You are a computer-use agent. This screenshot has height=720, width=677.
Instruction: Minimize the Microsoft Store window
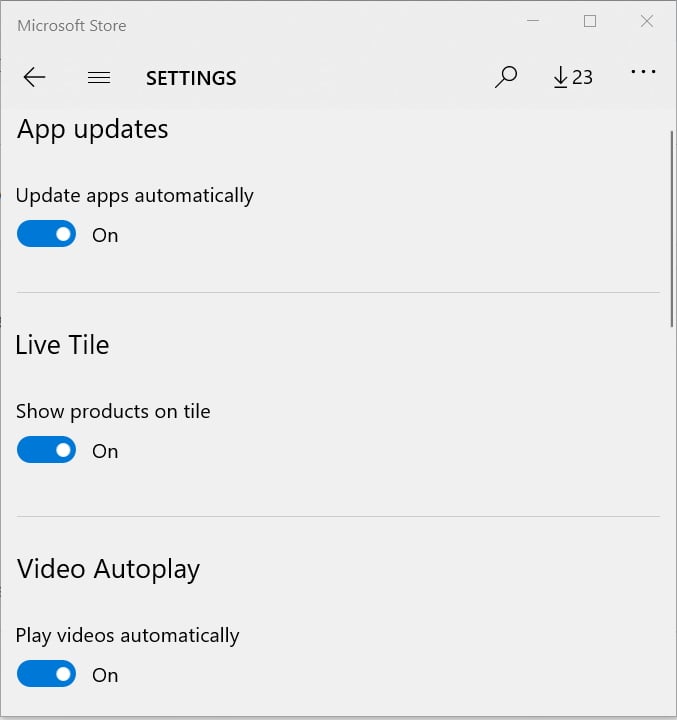(533, 21)
